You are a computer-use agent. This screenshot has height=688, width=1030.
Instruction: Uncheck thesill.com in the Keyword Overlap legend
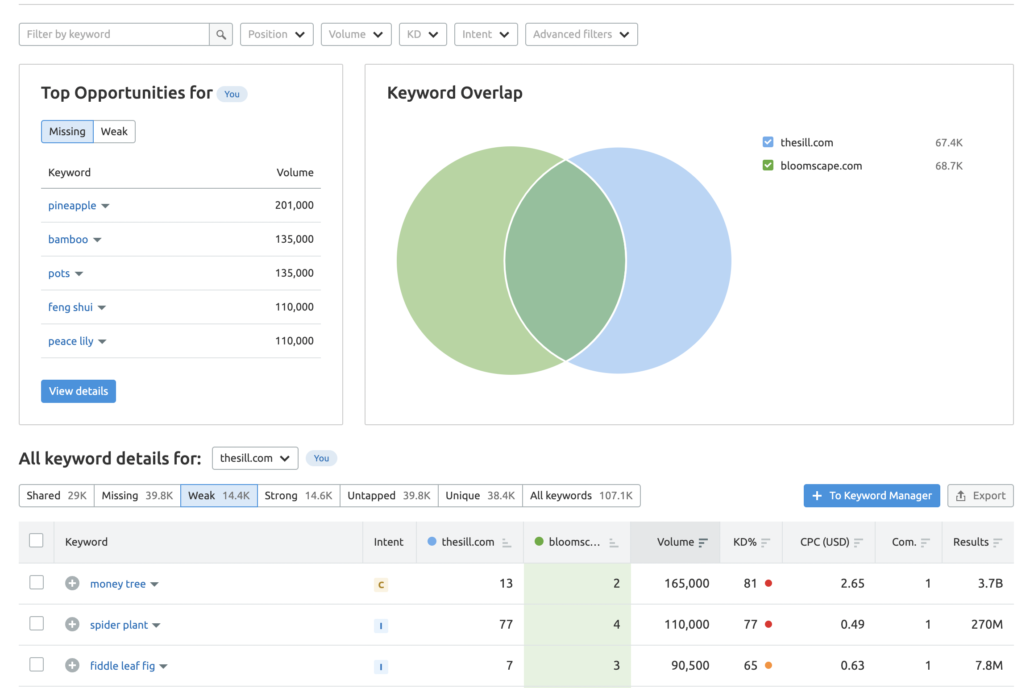point(767,142)
